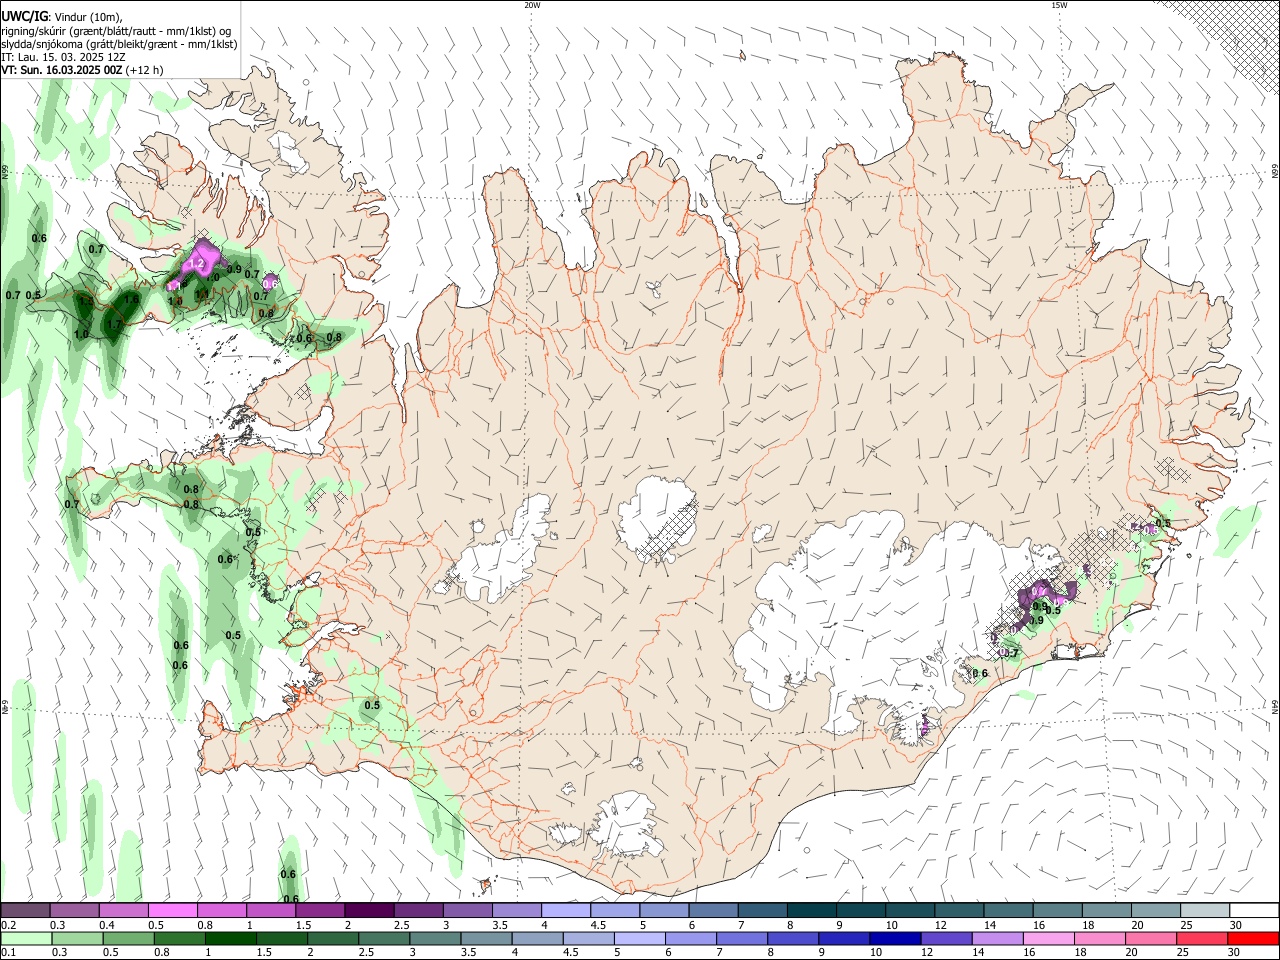Screen dimensions: 1280x960
Task: Click the 'VT: Sun. 16.03.2025 00Z (+12 h)' line
Action: pos(82,70)
